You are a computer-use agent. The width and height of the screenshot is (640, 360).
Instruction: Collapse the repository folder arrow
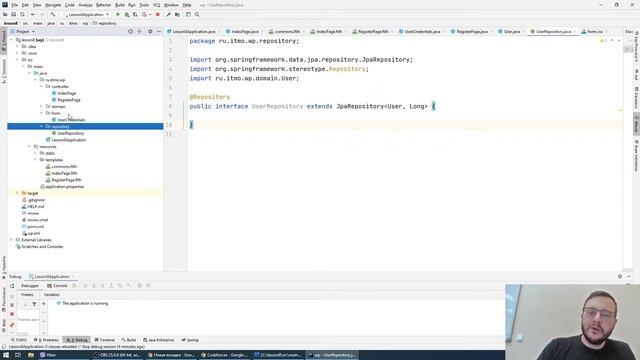tap(42, 127)
